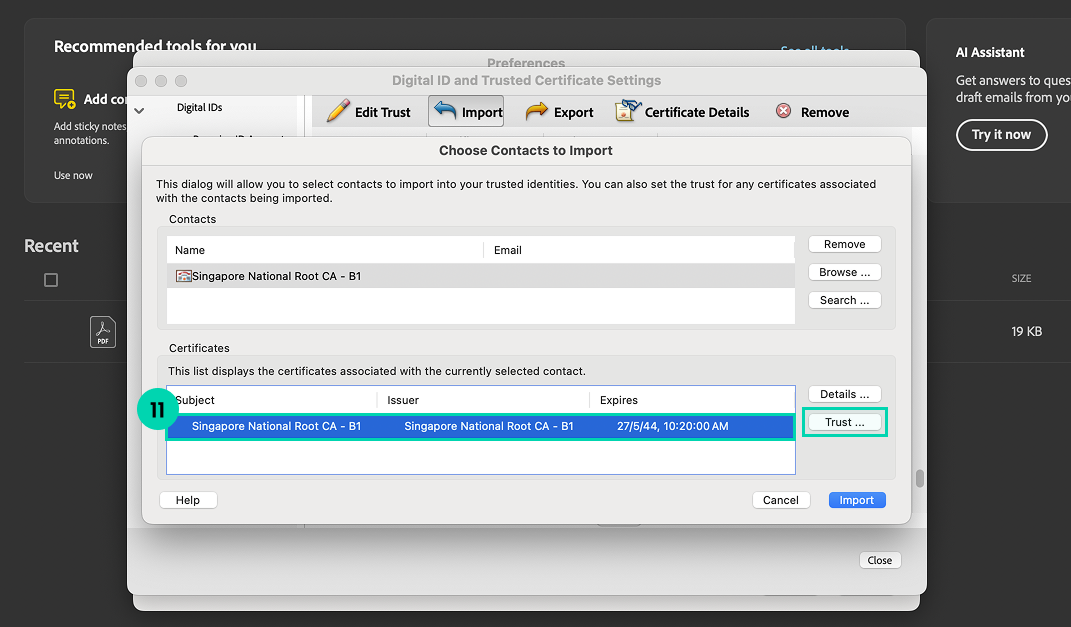Select the Singapore National Root CA certificate row
This screenshot has height=627, width=1071.
tap(480, 426)
